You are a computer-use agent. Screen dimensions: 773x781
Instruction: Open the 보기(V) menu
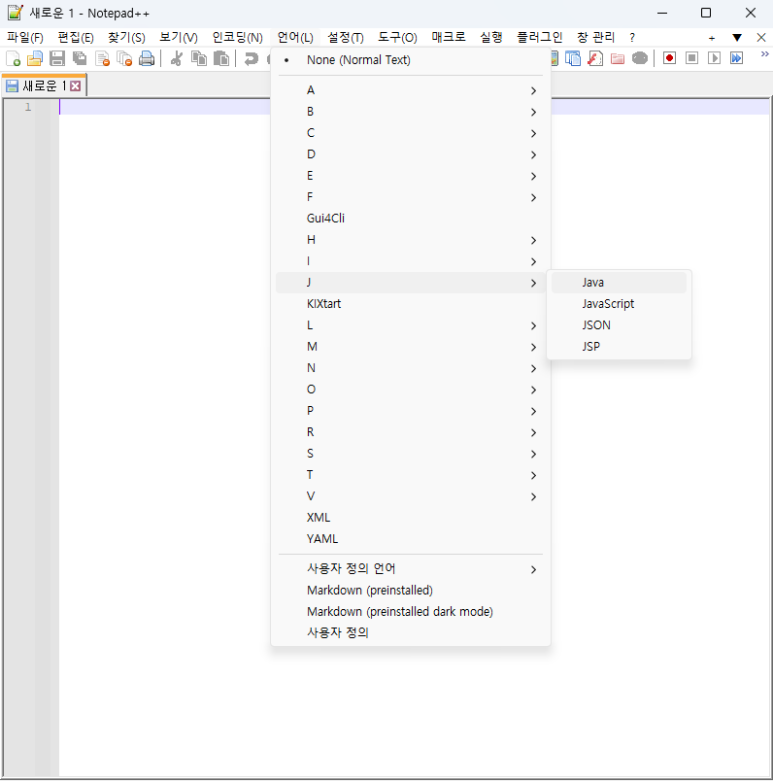pyautogui.click(x=178, y=37)
